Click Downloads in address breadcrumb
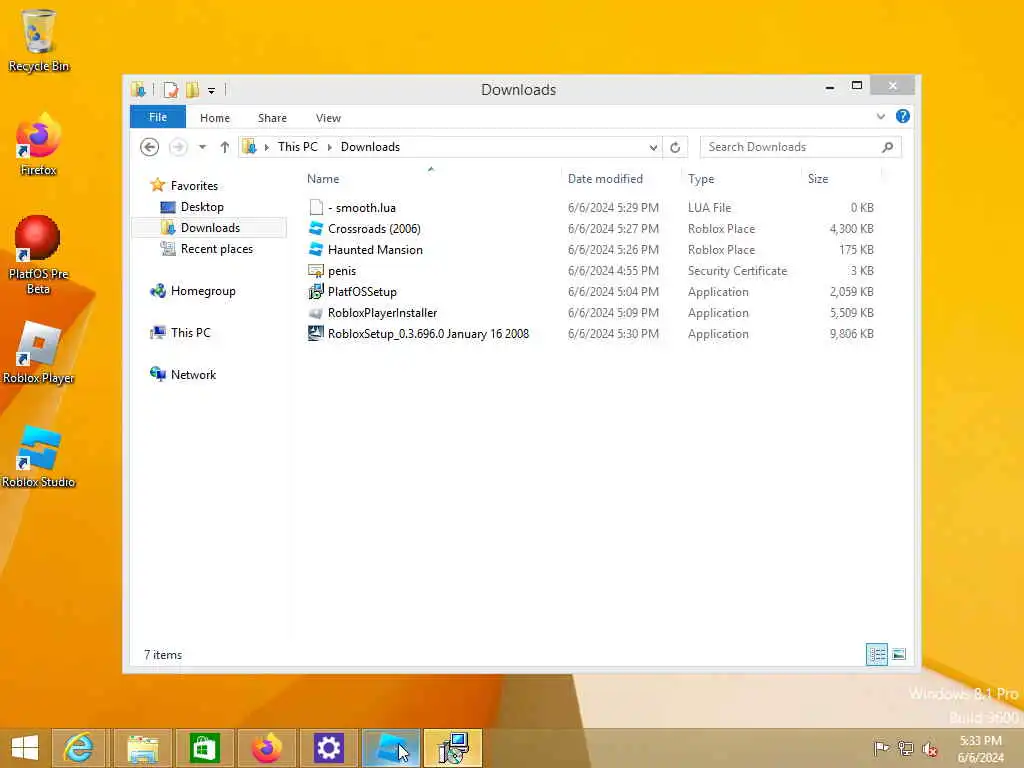This screenshot has width=1024, height=768. [x=370, y=147]
